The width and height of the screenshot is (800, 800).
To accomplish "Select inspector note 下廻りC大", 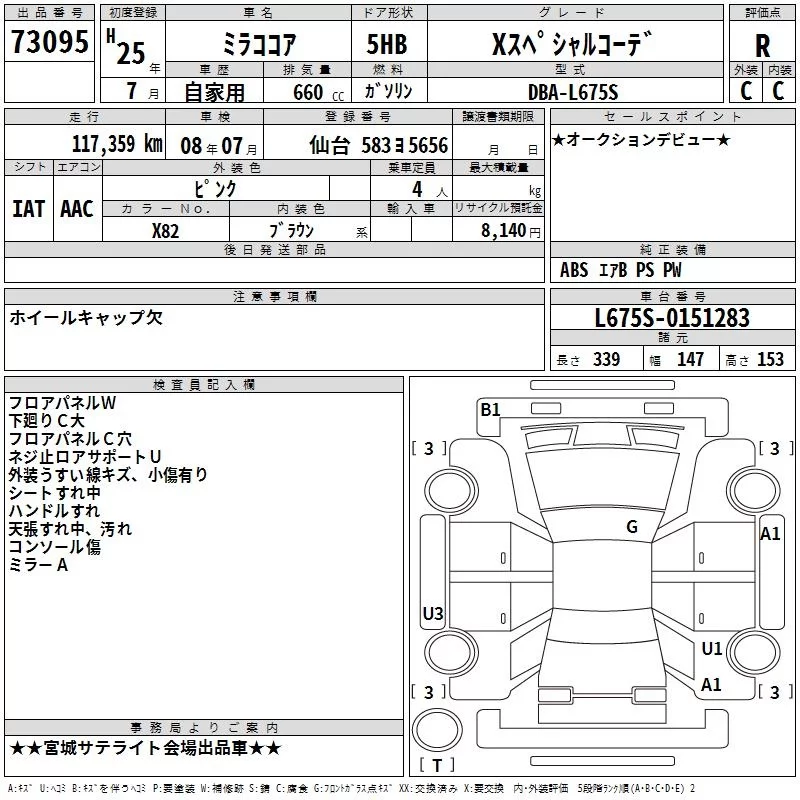I will click(x=46, y=420).
